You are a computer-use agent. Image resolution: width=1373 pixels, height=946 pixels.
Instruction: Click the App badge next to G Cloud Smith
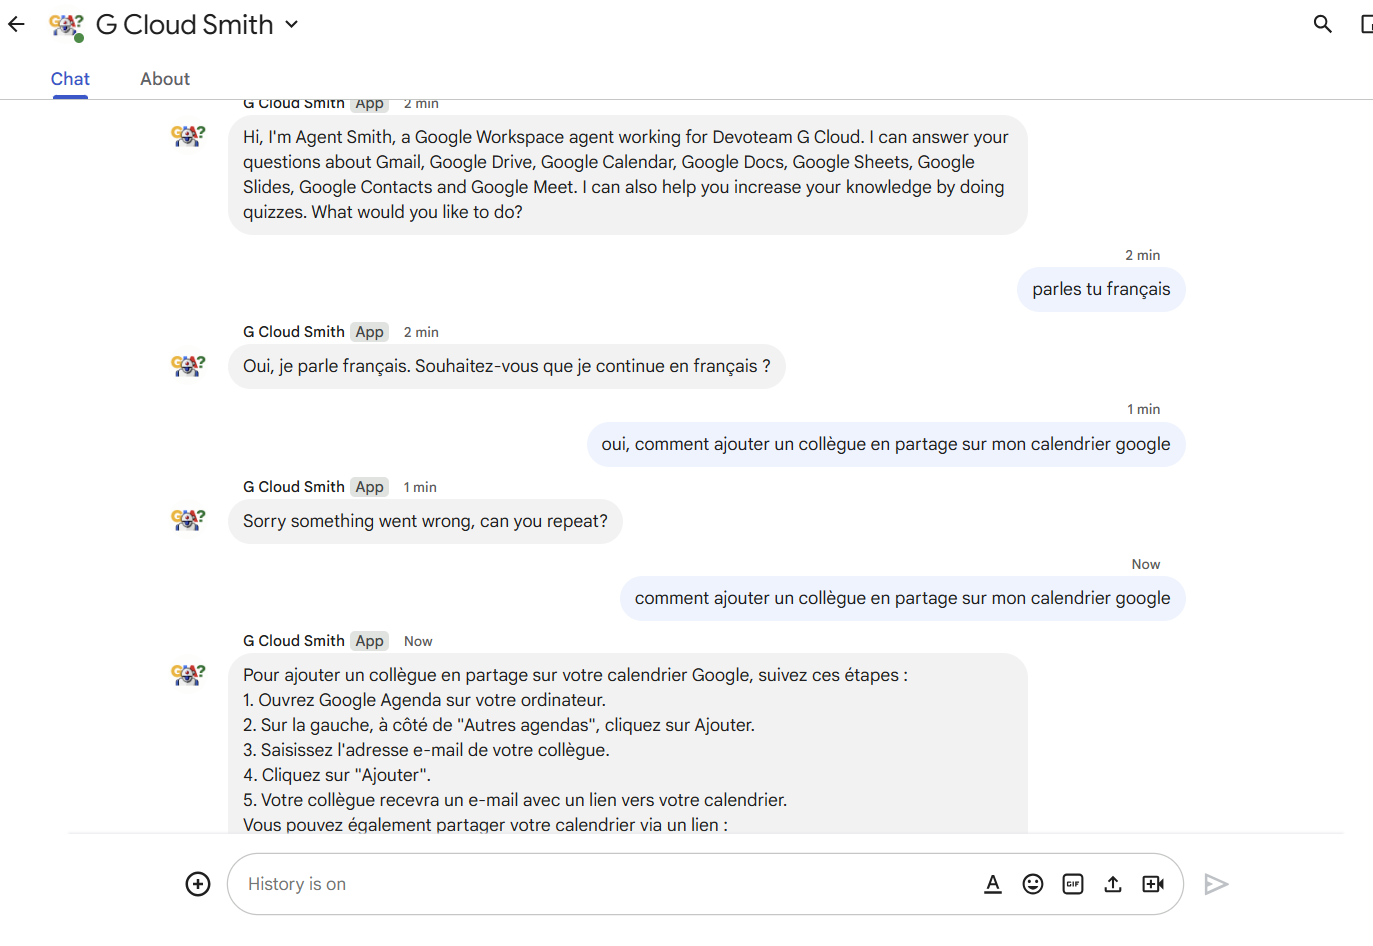369,640
